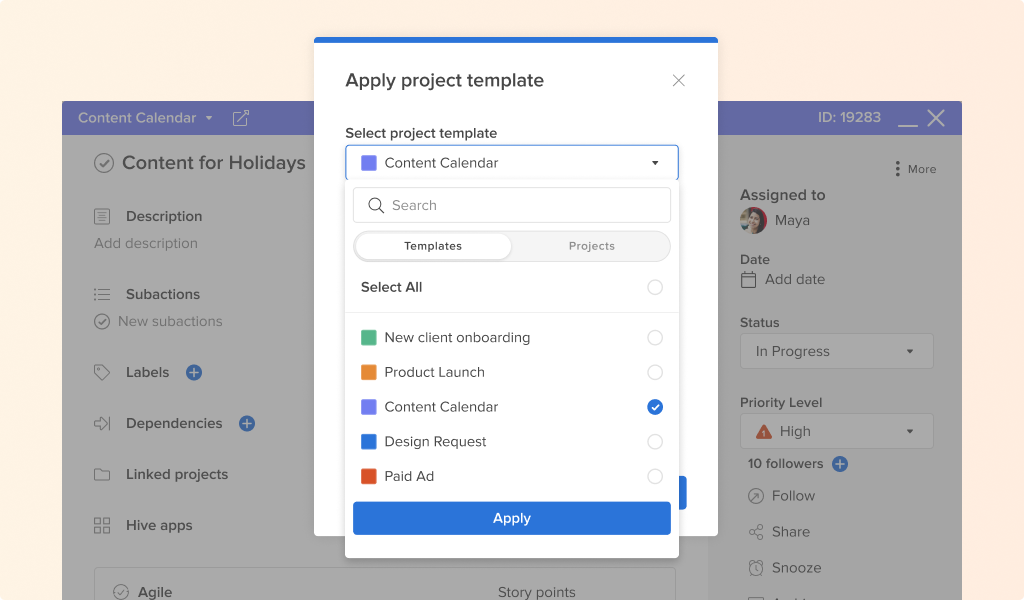Open the High priority level dropdown
Screen dimensions: 1024x600
pyautogui.click(x=837, y=431)
